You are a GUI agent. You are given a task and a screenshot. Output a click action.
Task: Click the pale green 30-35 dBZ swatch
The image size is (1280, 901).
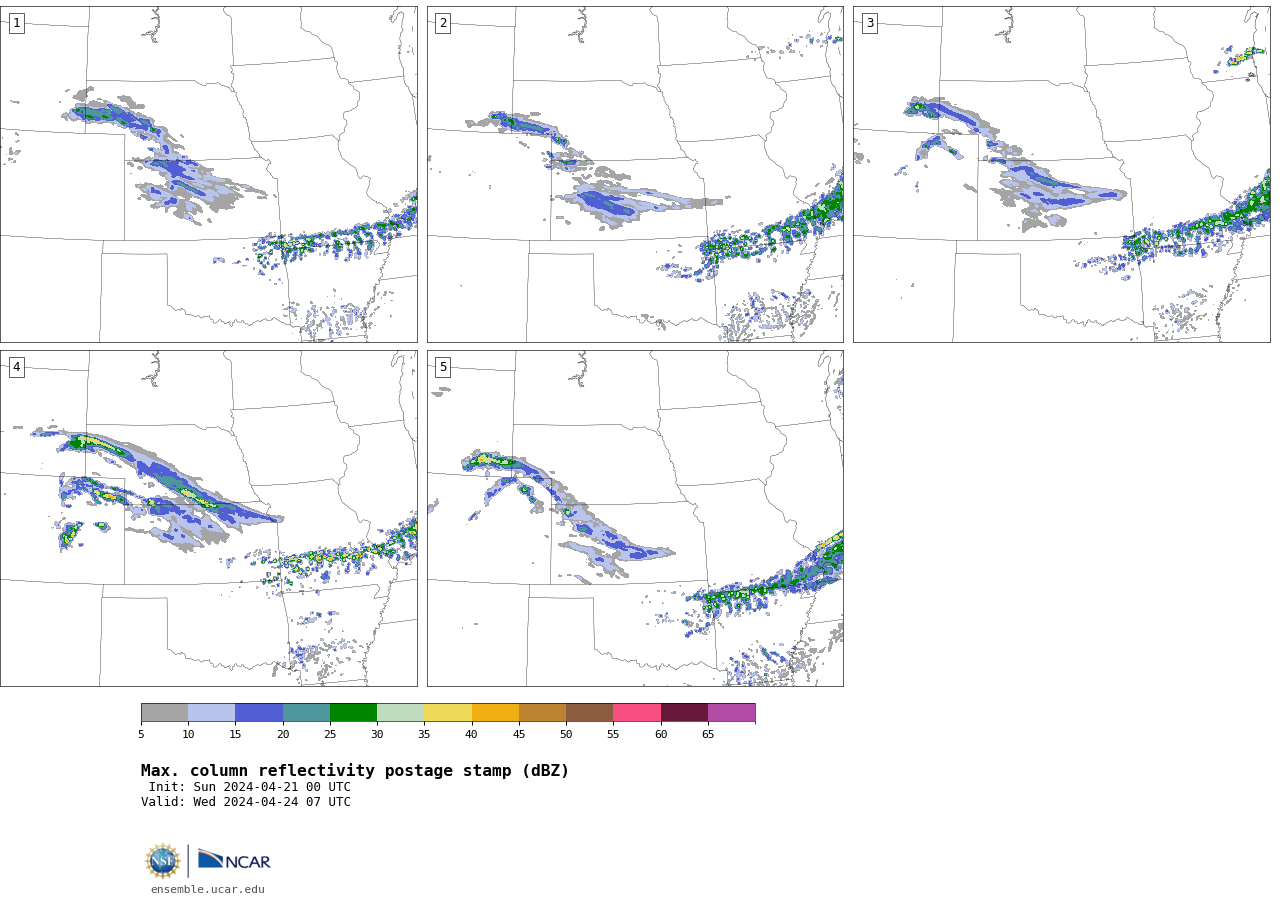pos(400,713)
